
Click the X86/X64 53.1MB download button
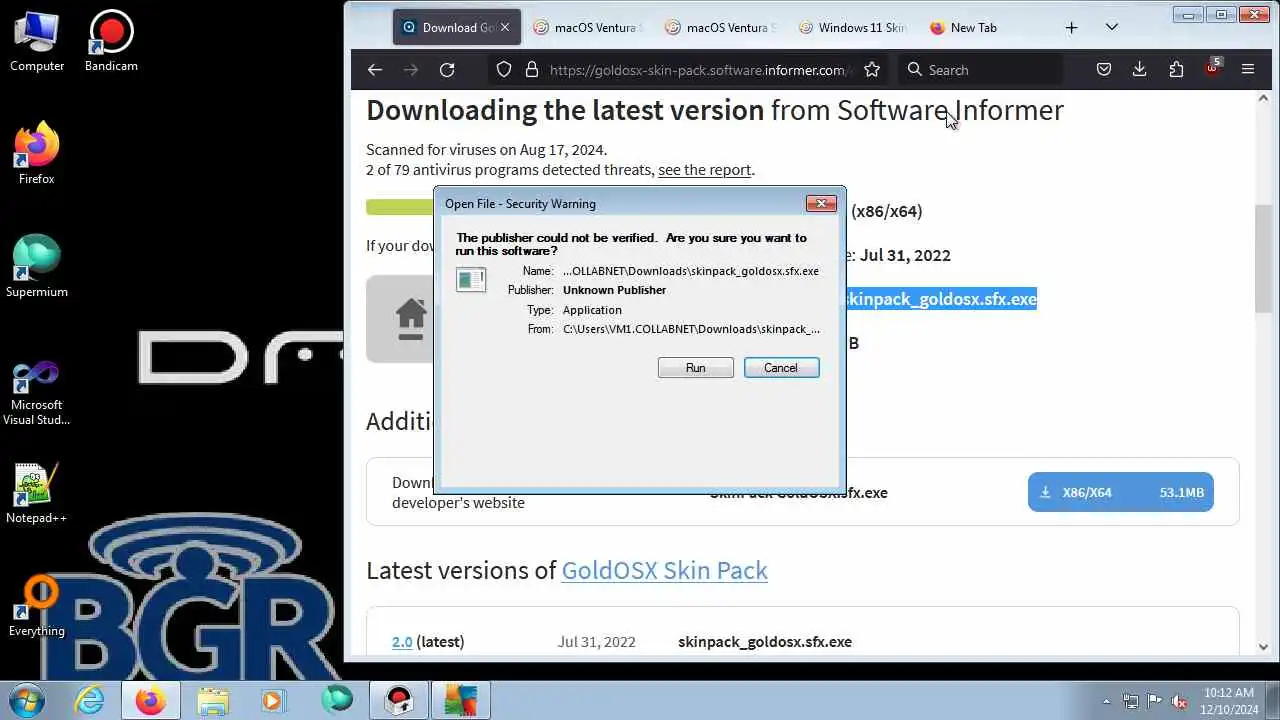click(x=1121, y=492)
